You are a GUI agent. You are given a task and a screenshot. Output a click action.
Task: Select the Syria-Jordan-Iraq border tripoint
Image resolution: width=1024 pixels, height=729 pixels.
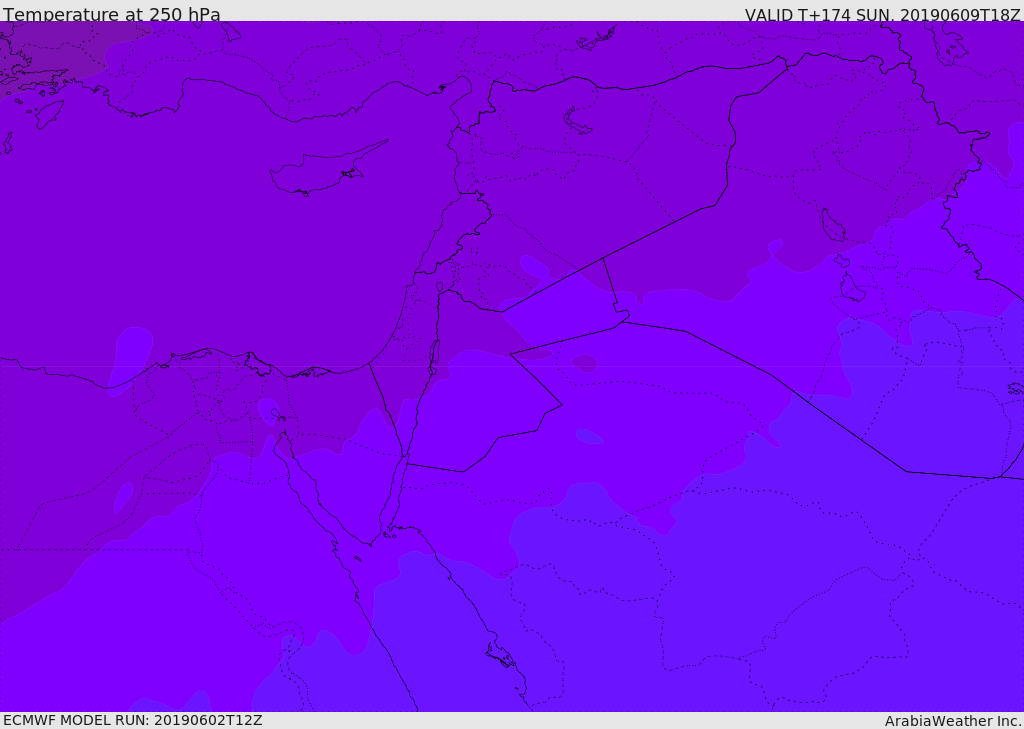[603, 258]
